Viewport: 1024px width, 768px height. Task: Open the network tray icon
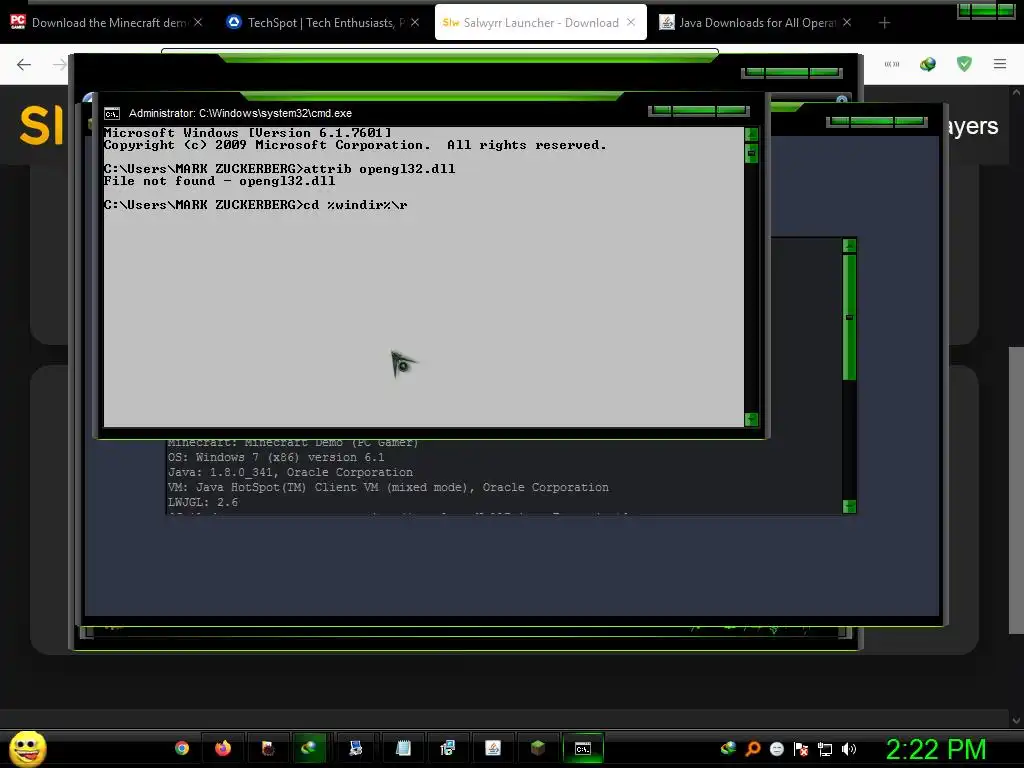(825, 749)
